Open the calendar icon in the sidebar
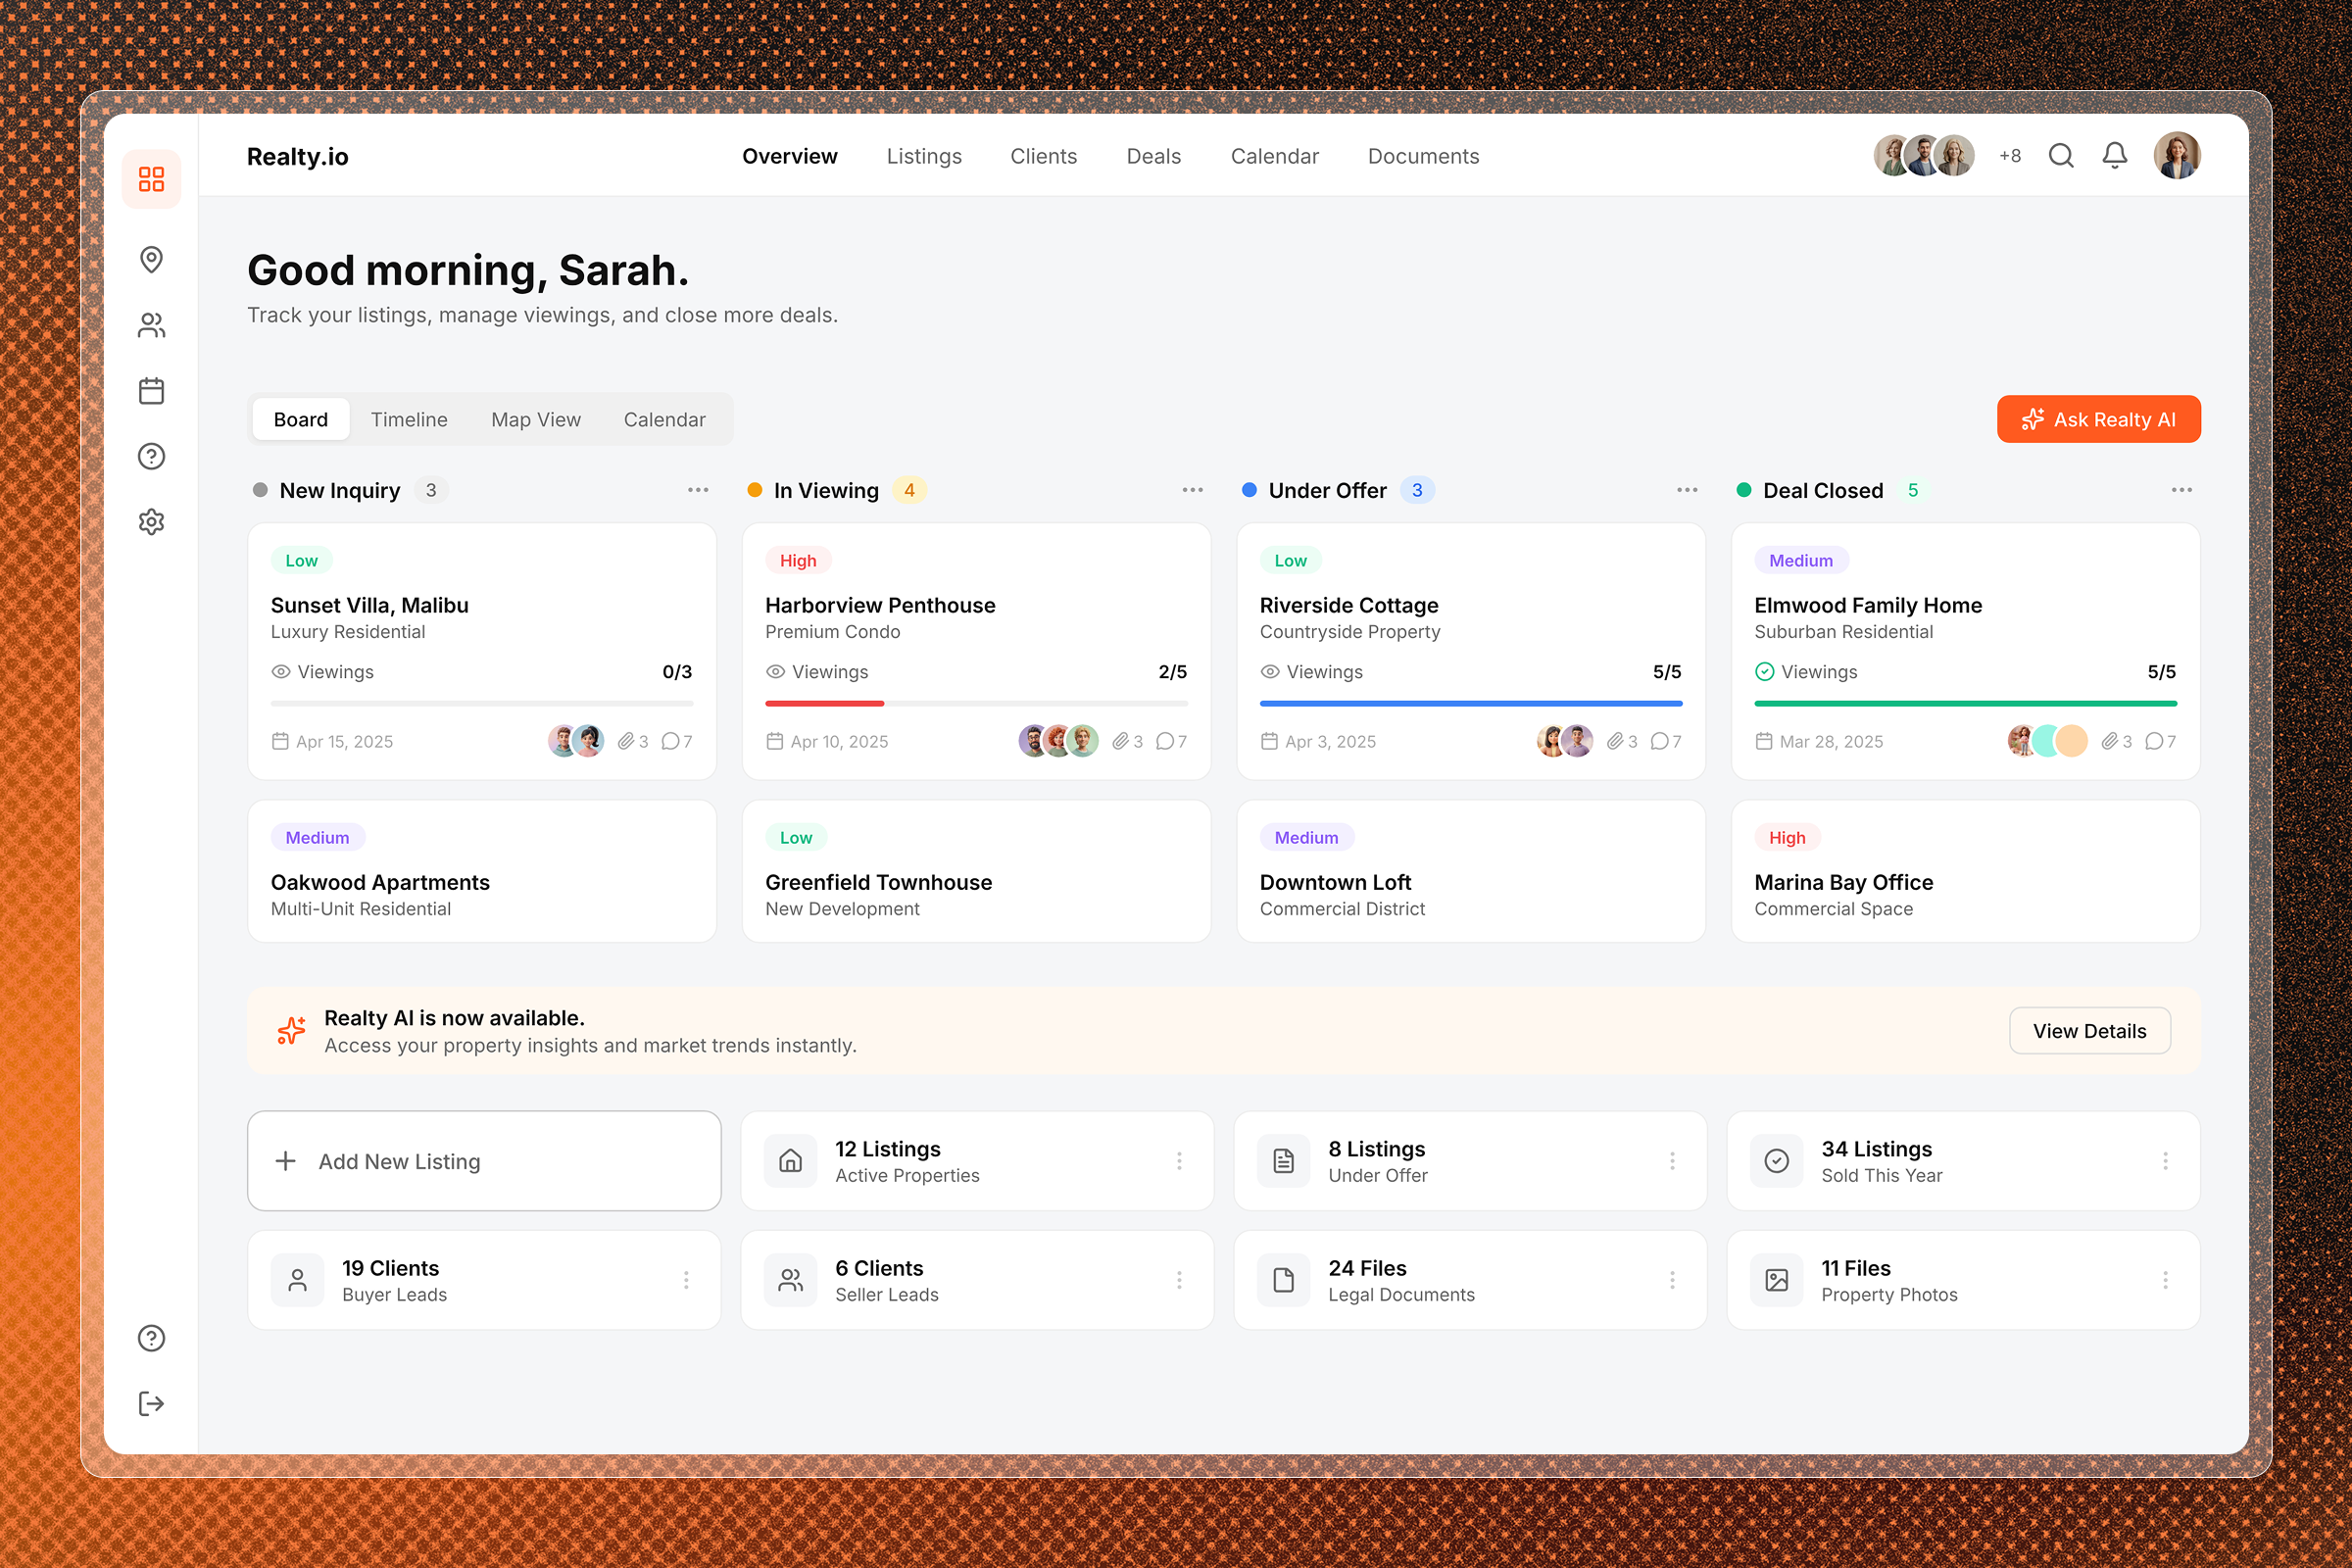2352x1568 pixels. pyautogui.click(x=151, y=390)
